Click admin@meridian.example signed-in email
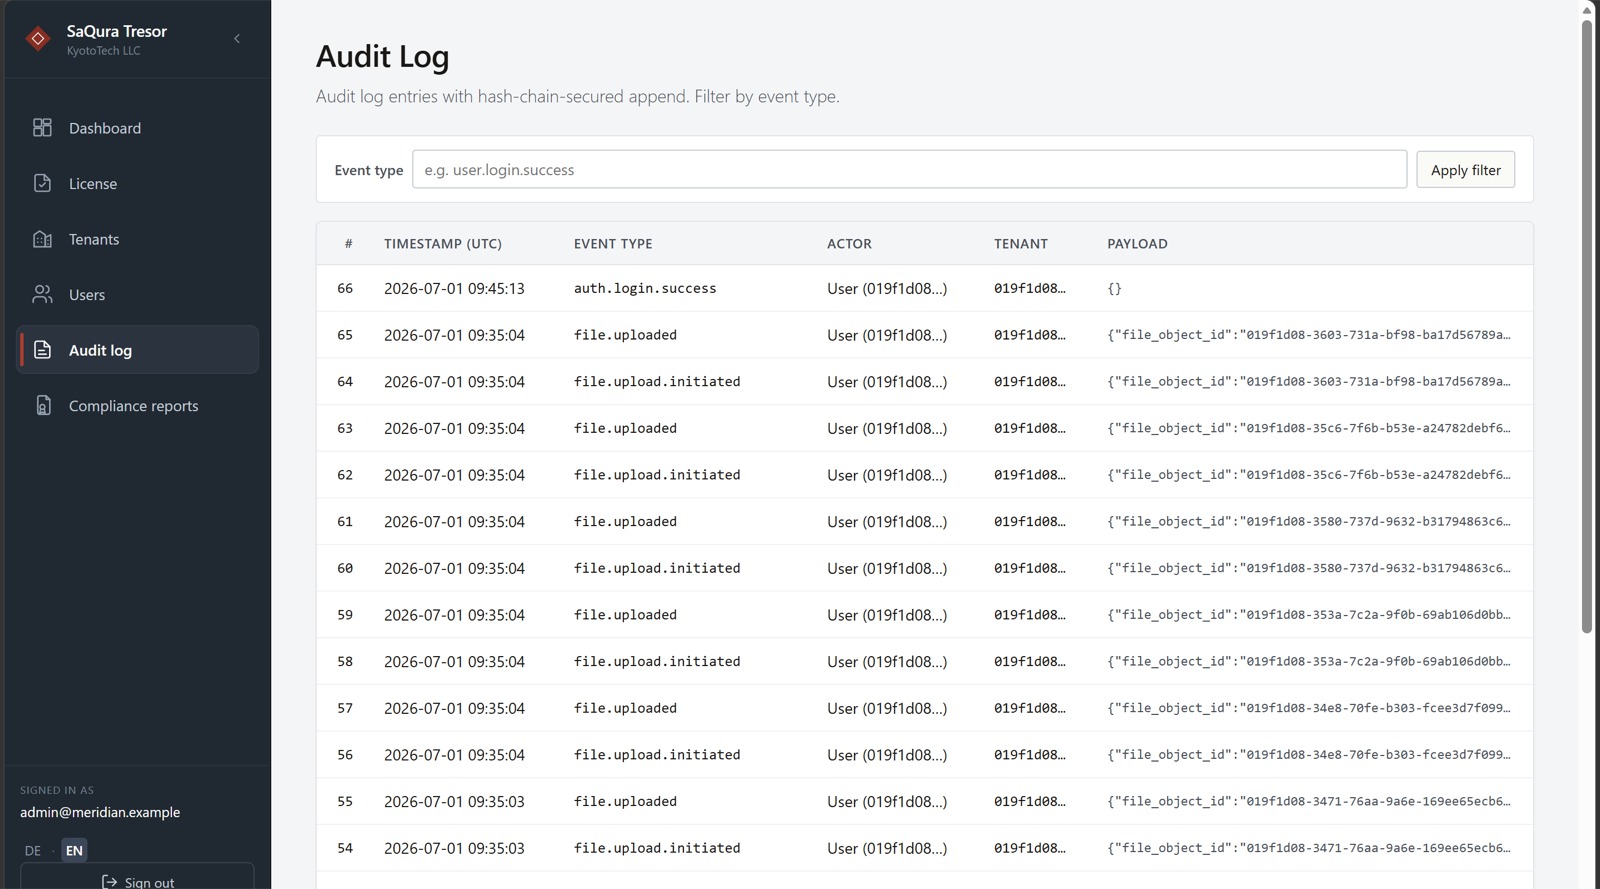Viewport: 1600px width, 889px height. (100, 812)
